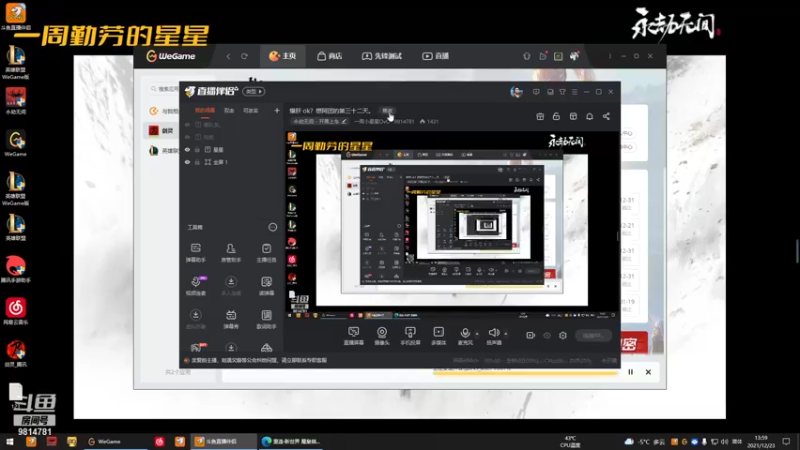Add a mobile screen-cast source
The width and height of the screenshot is (800, 450).
pos(410,336)
